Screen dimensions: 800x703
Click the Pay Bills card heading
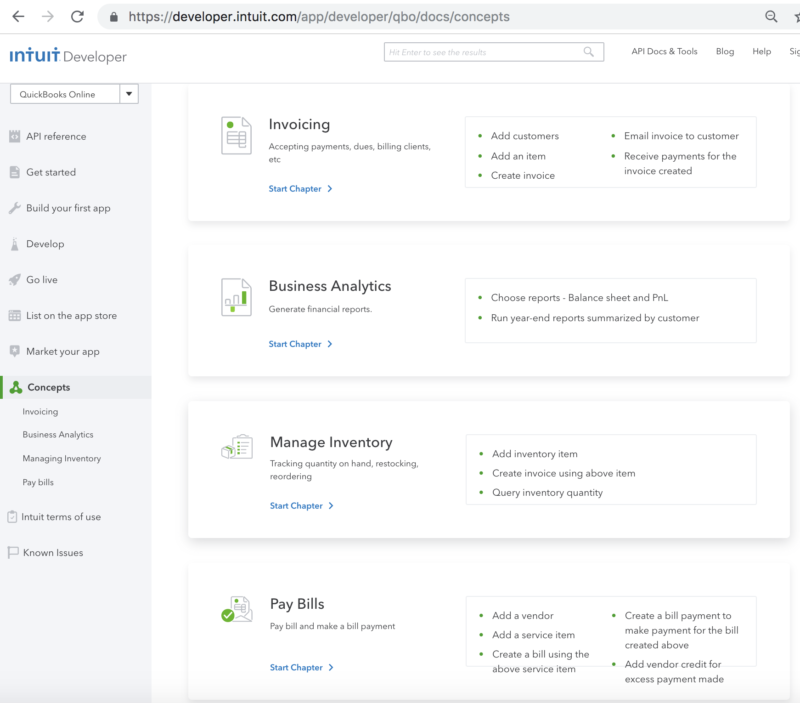[297, 604]
